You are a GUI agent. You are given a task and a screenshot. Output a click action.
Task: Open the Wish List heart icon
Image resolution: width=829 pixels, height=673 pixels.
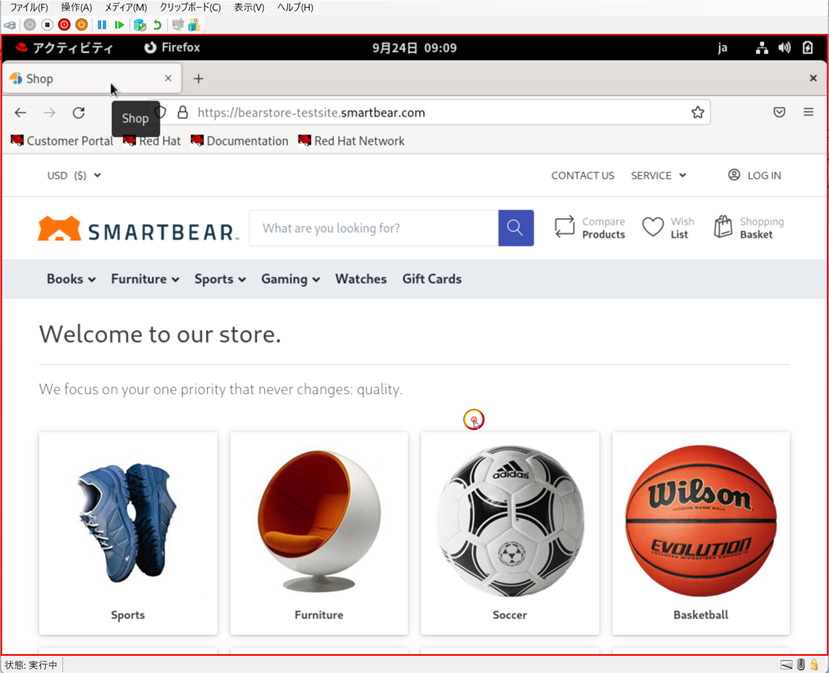point(667,228)
